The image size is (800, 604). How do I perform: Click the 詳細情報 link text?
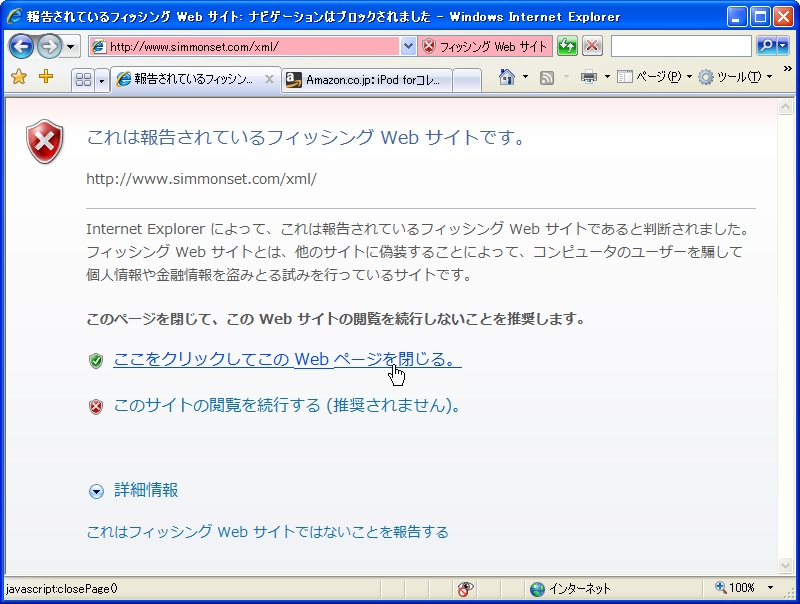click(146, 490)
